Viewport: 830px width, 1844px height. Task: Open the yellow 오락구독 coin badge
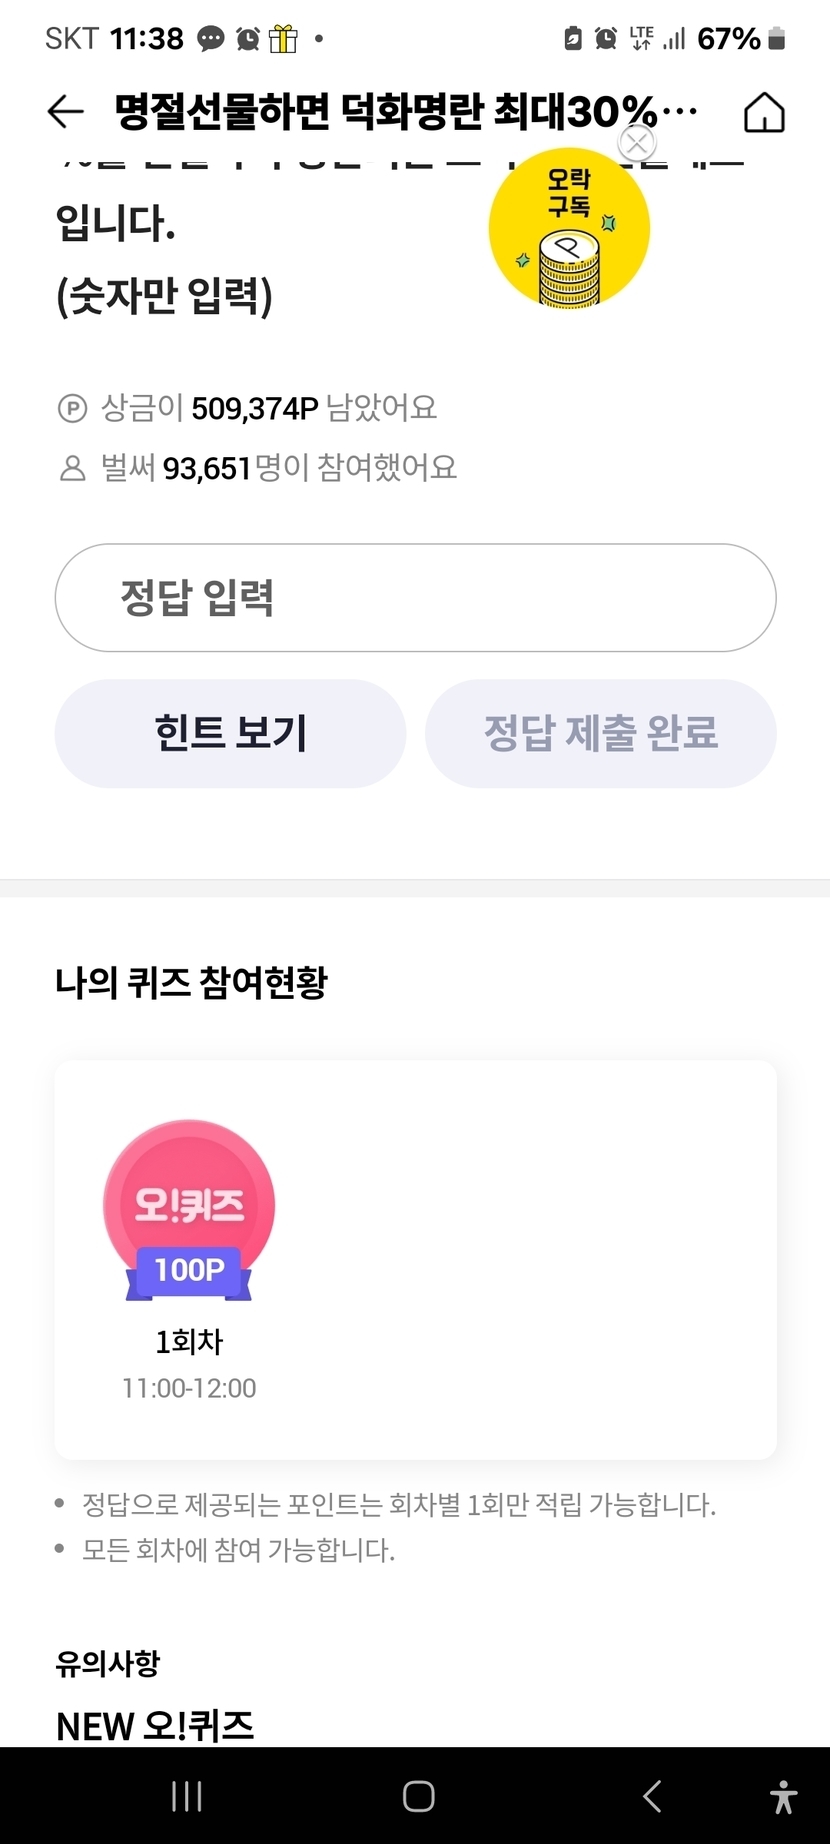click(x=569, y=232)
